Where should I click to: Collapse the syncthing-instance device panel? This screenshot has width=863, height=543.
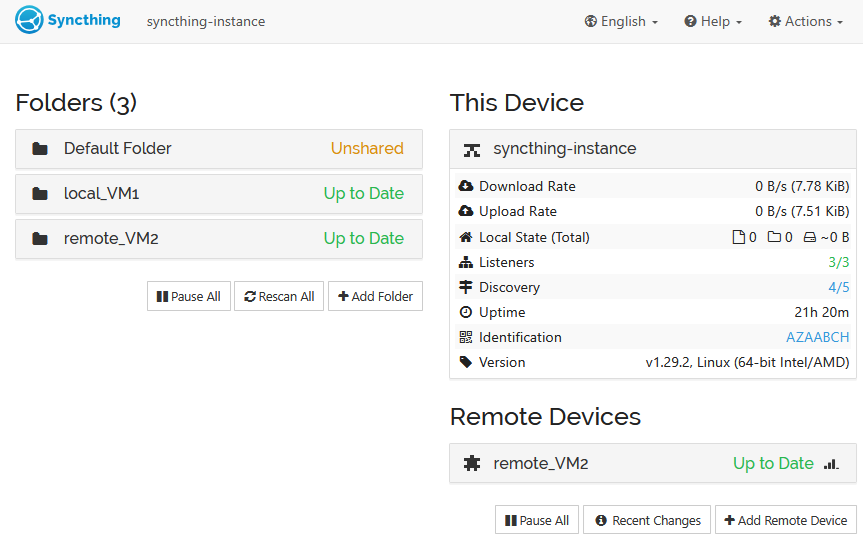(653, 149)
